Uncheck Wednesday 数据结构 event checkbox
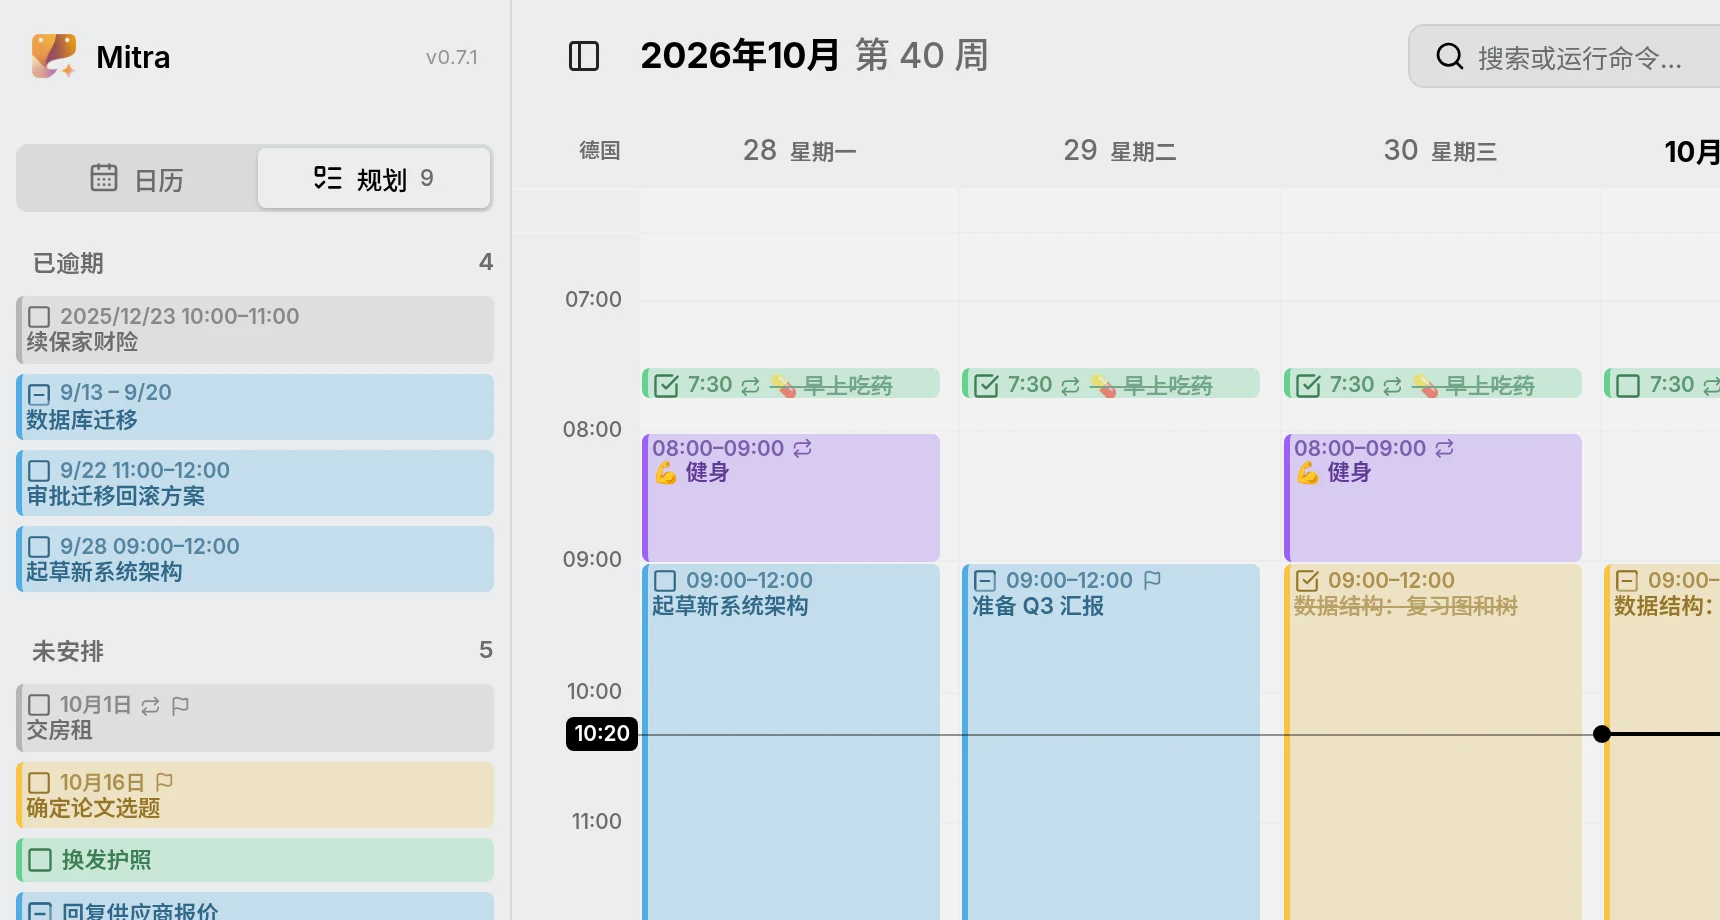The image size is (1720, 920). coord(1307,581)
